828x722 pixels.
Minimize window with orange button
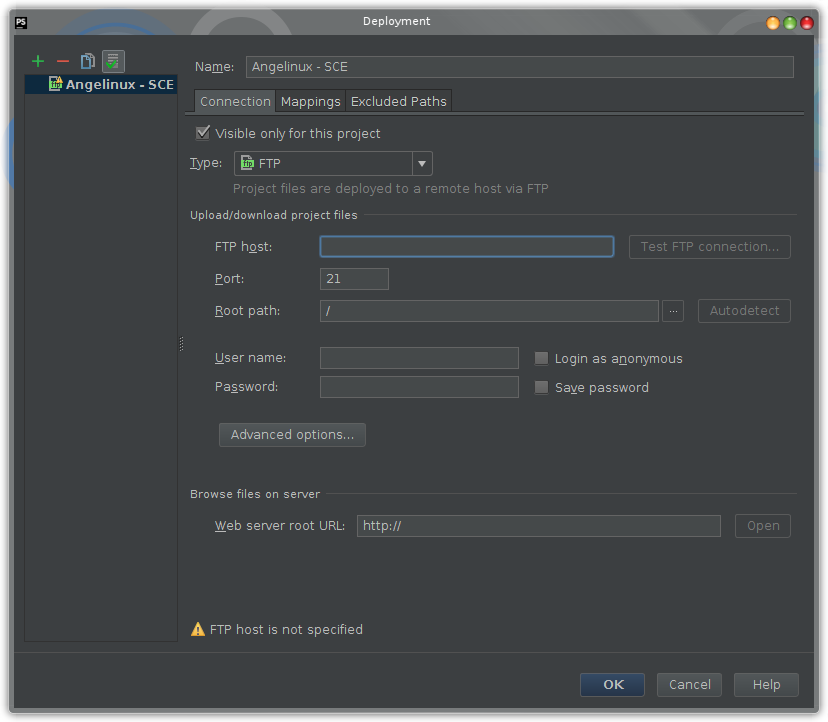click(773, 23)
